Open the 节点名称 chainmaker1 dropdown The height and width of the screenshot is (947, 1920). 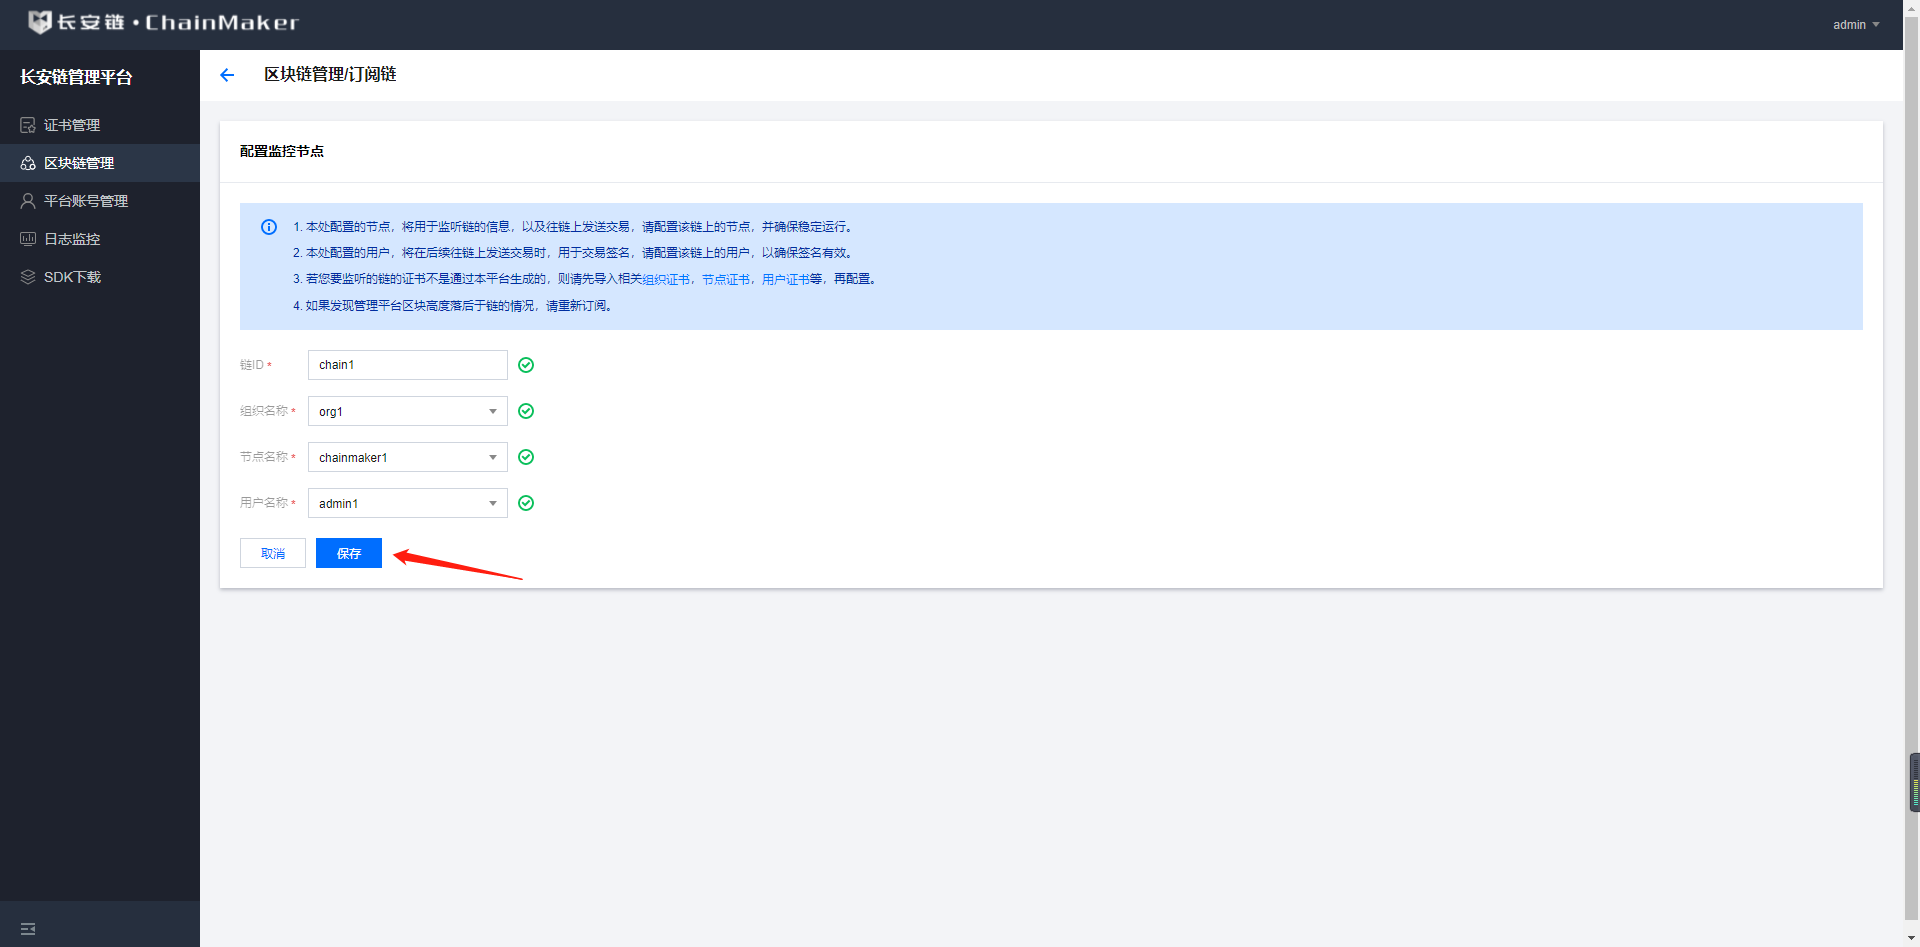click(x=408, y=457)
